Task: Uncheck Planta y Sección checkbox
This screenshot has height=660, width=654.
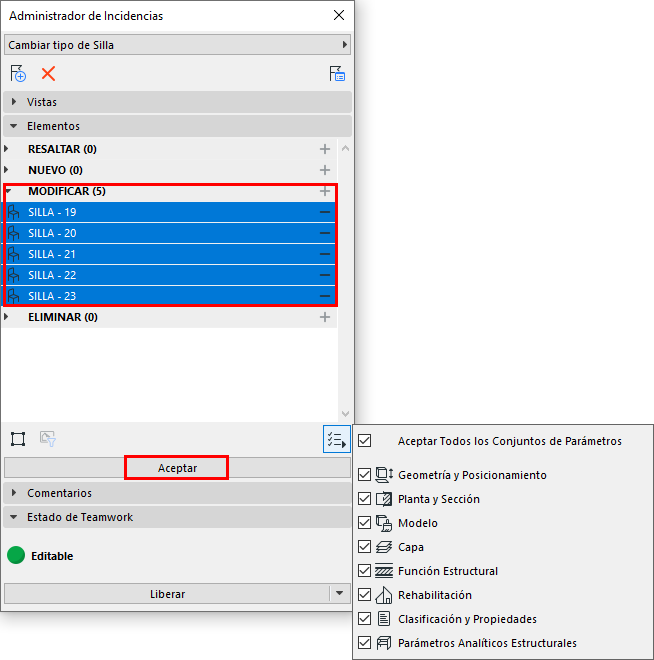Action: (364, 499)
